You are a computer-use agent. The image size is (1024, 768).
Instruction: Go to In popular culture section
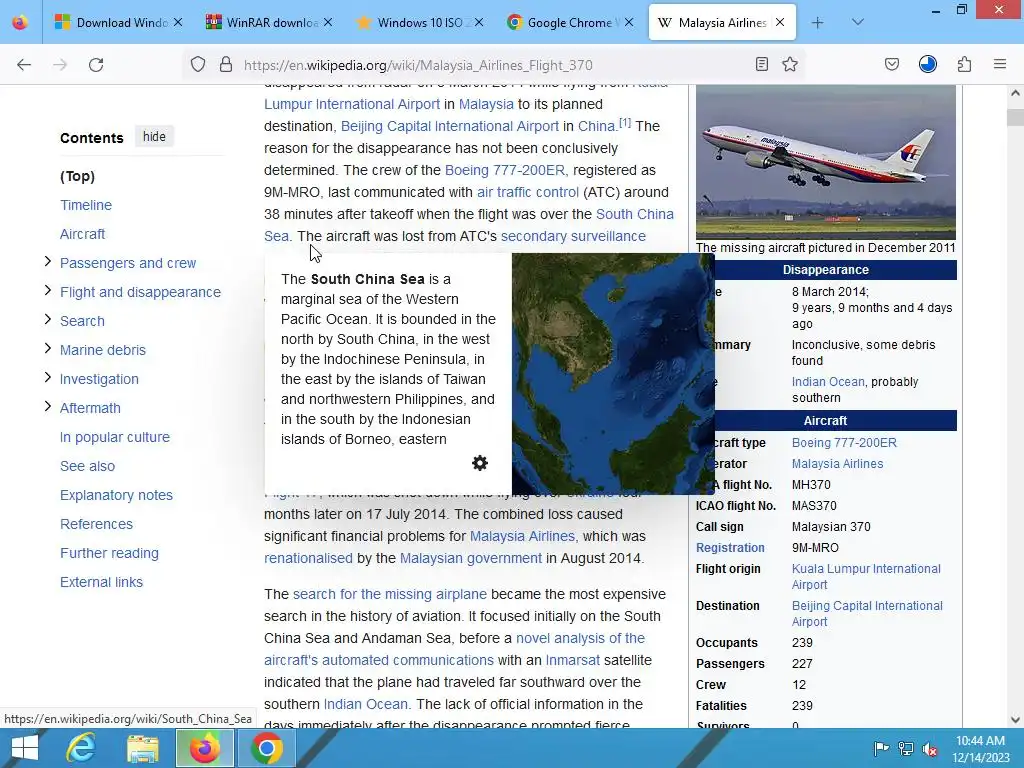115,437
